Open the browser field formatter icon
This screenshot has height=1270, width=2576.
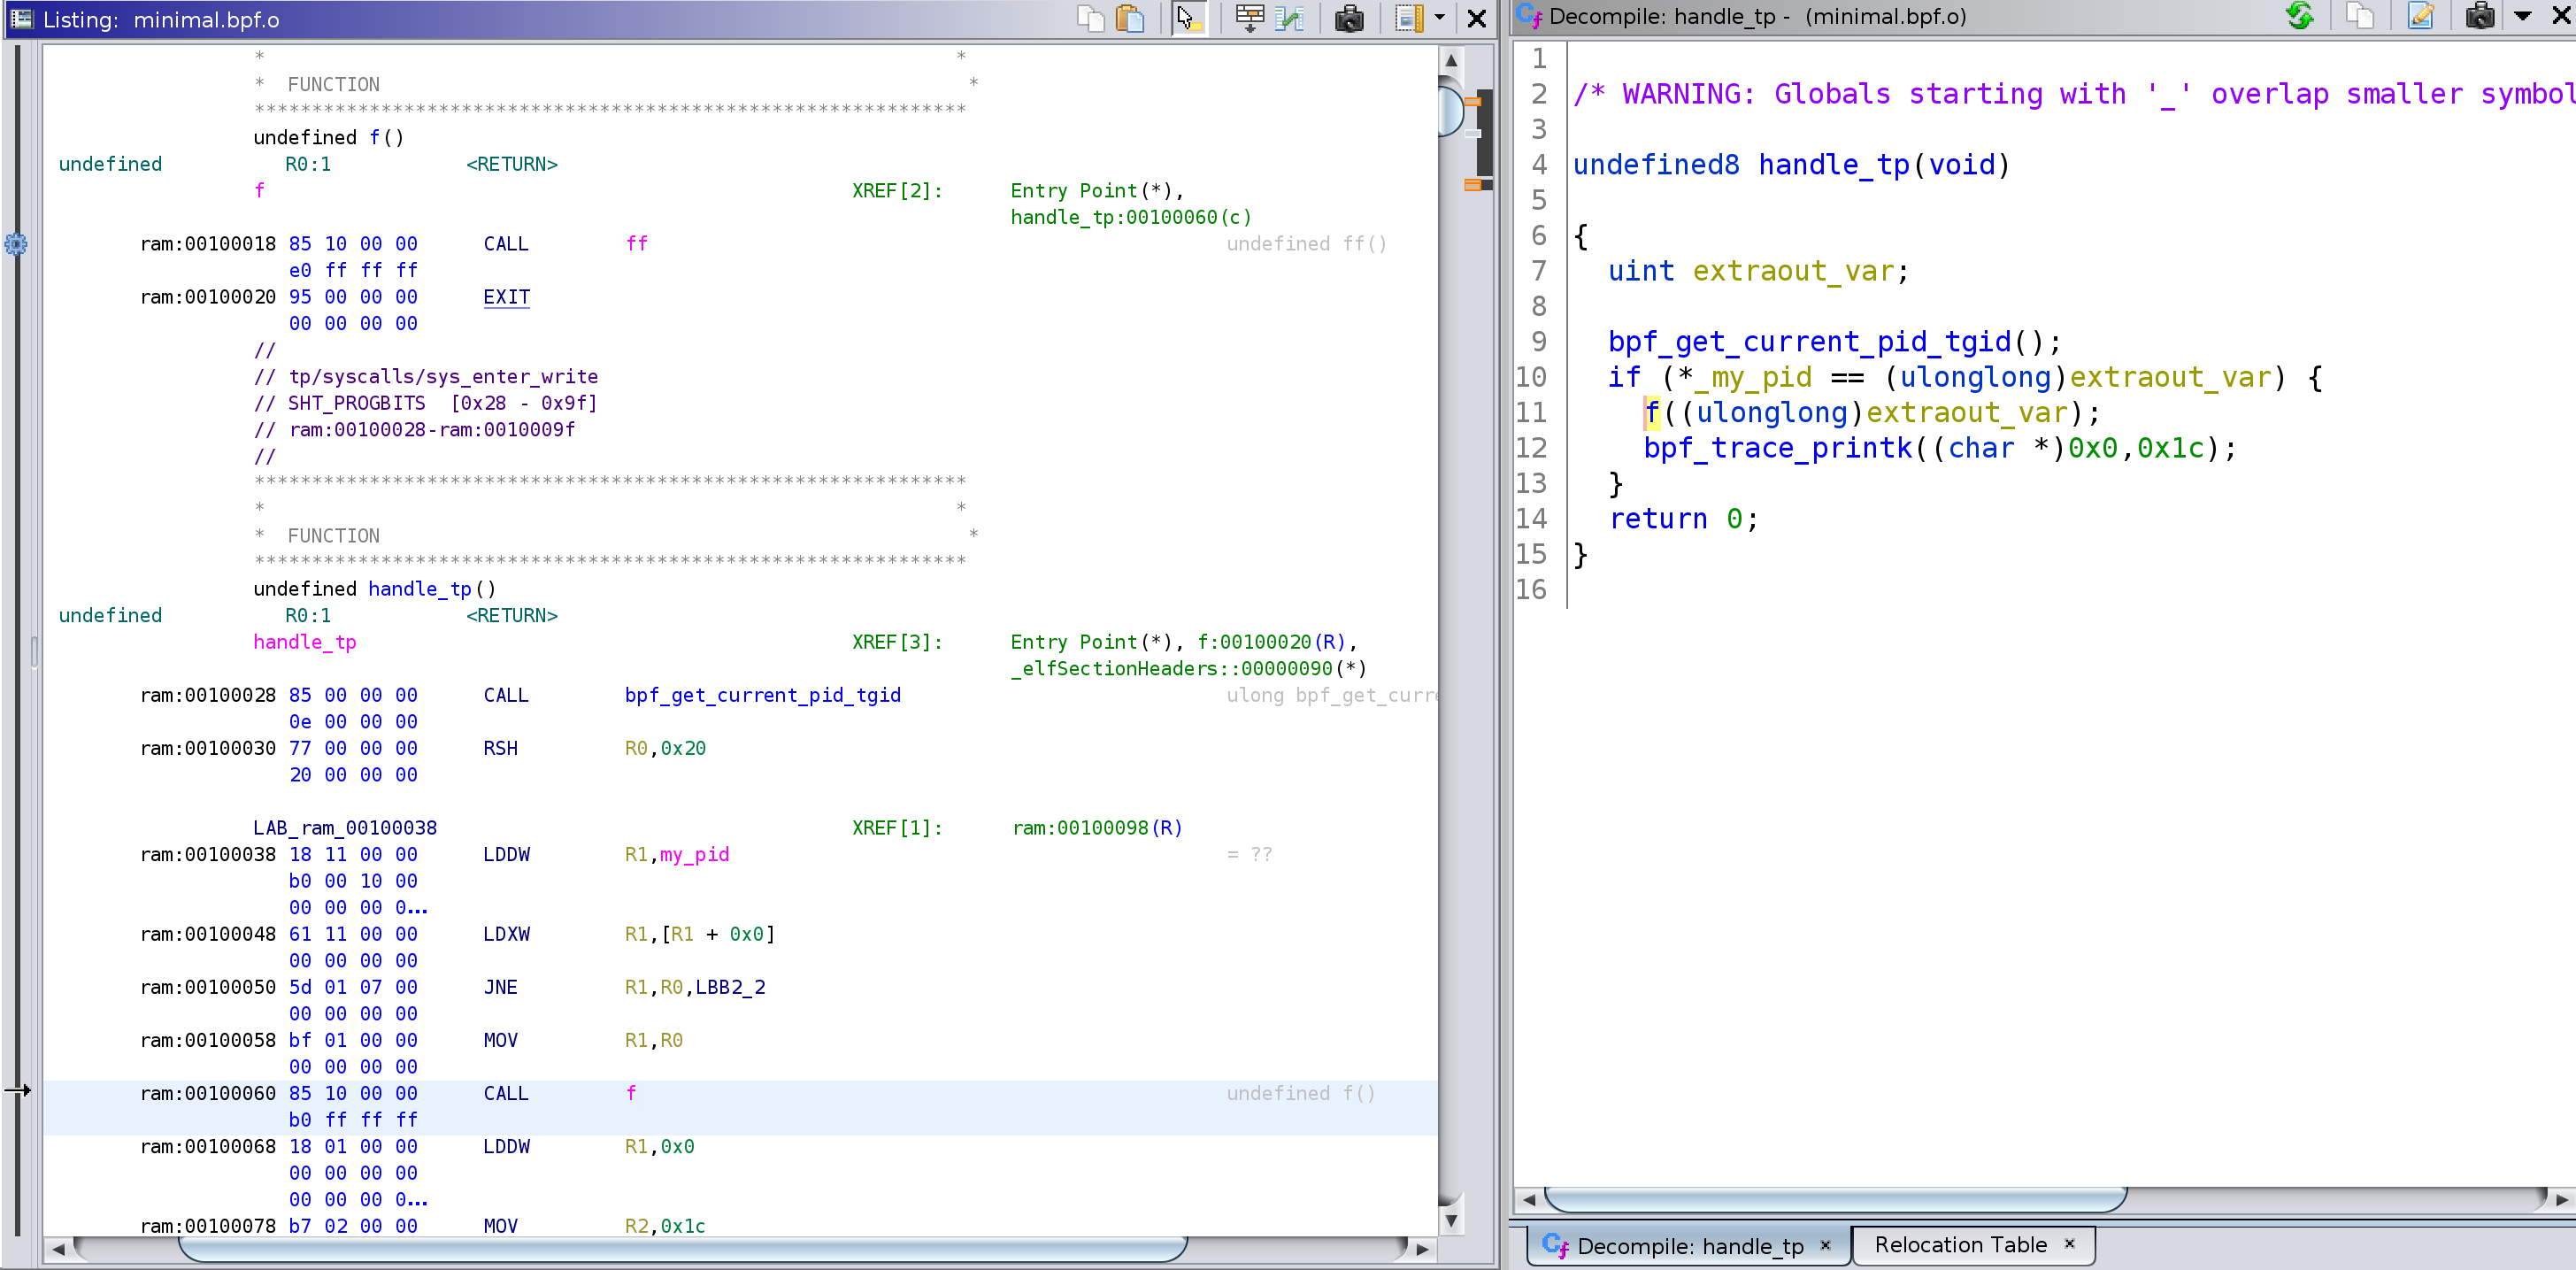1250,18
